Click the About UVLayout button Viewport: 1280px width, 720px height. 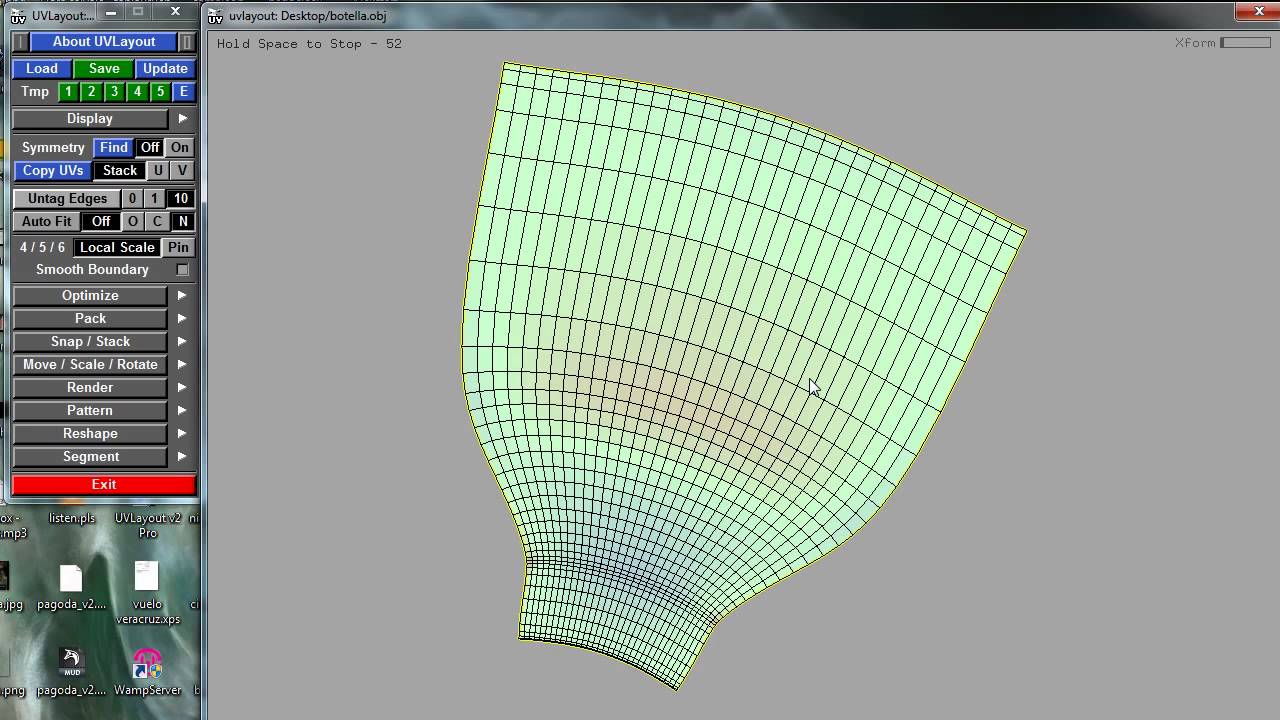pos(104,42)
